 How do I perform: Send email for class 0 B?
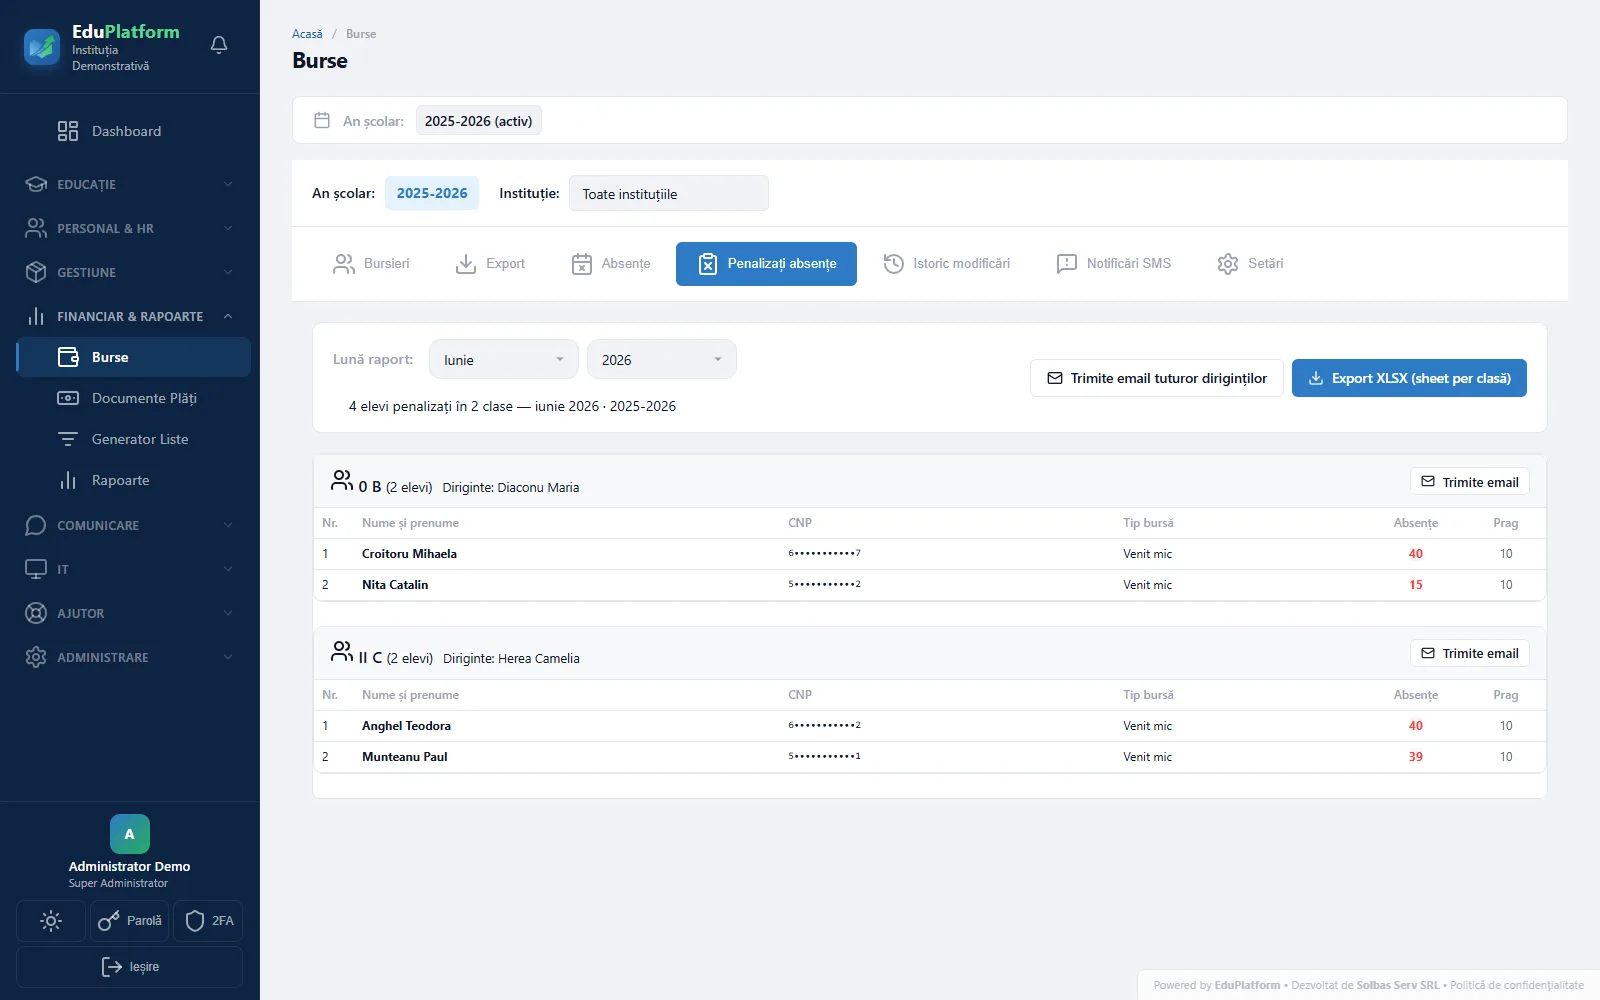click(1470, 482)
